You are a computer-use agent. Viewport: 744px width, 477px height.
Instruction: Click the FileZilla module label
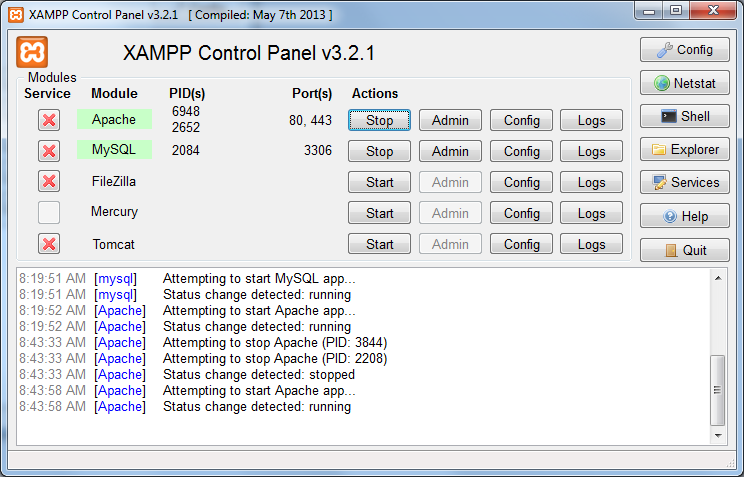click(x=114, y=181)
